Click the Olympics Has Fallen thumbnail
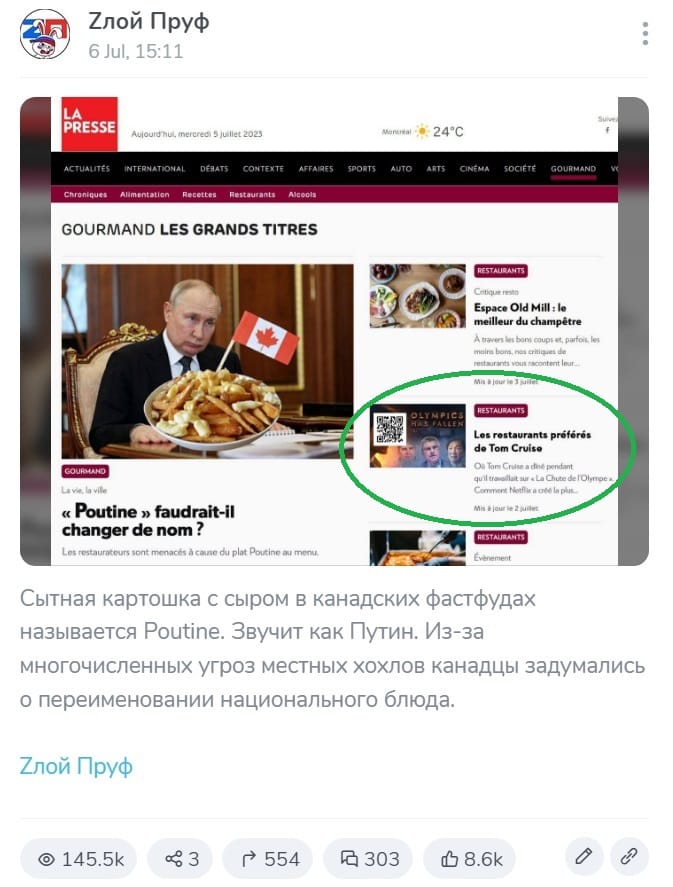Image resolution: width=673 pixels, height=887 pixels. [417, 436]
